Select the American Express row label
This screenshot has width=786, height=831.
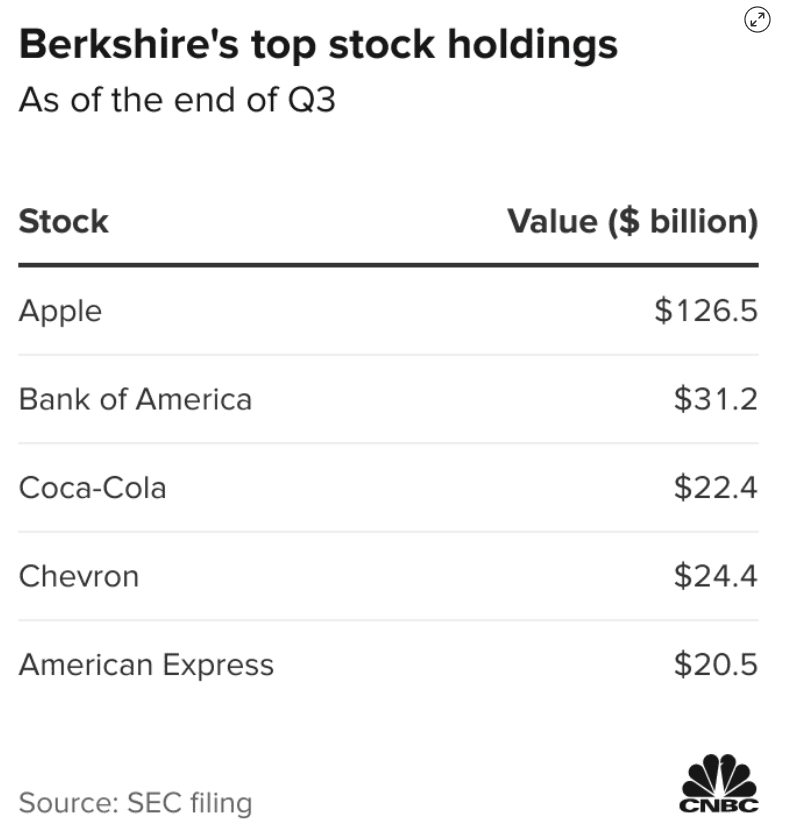[x=146, y=665]
